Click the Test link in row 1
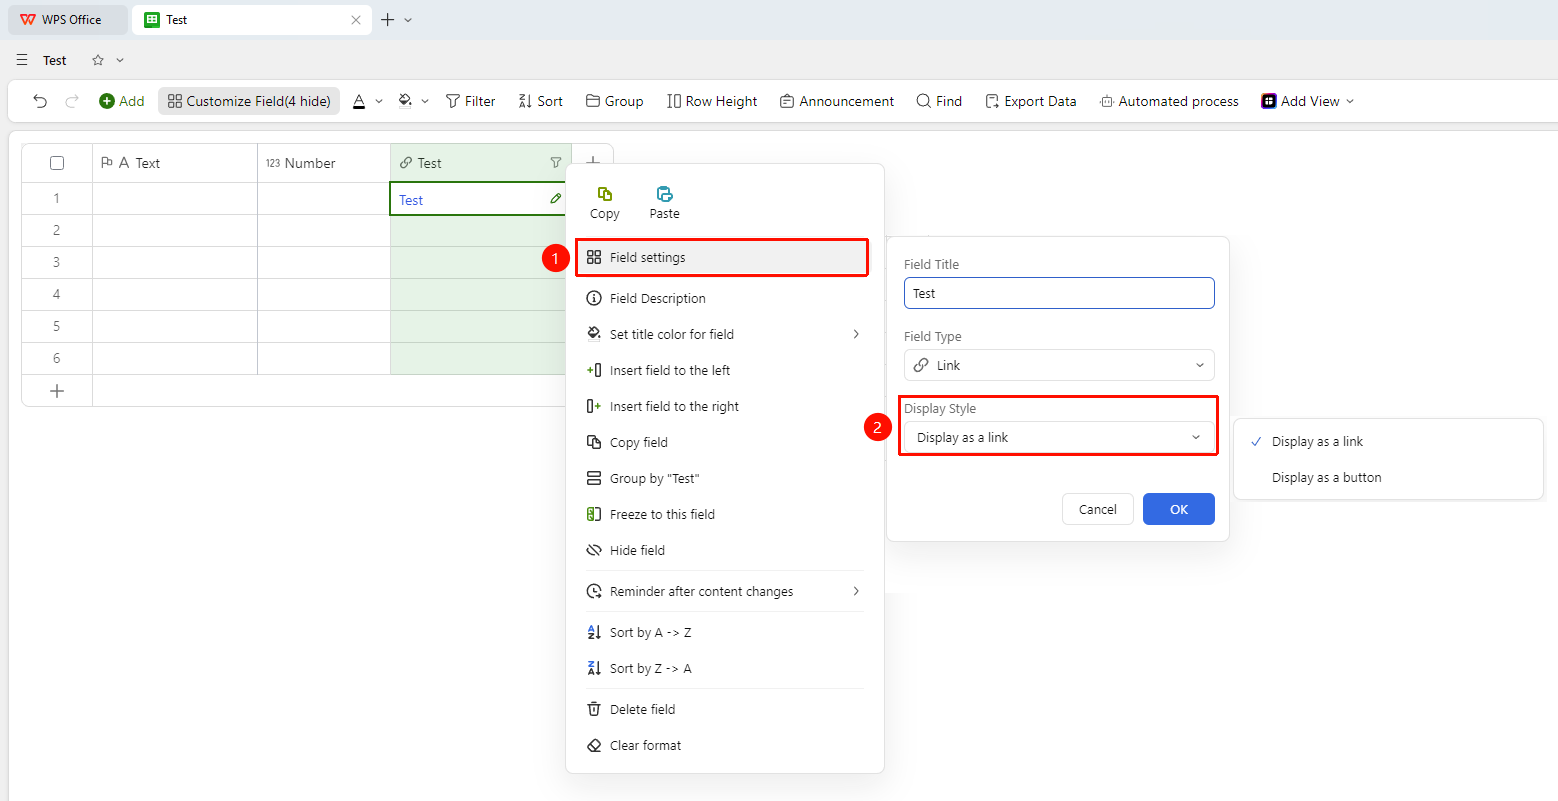1558x801 pixels. [x=411, y=200]
